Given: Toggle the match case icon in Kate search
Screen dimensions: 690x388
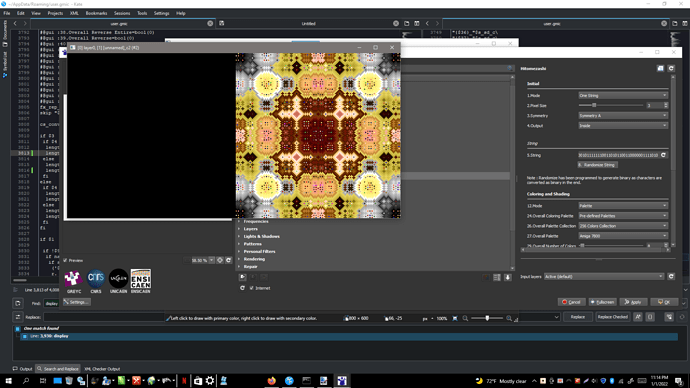Looking at the screenshot, I should pyautogui.click(x=638, y=317).
